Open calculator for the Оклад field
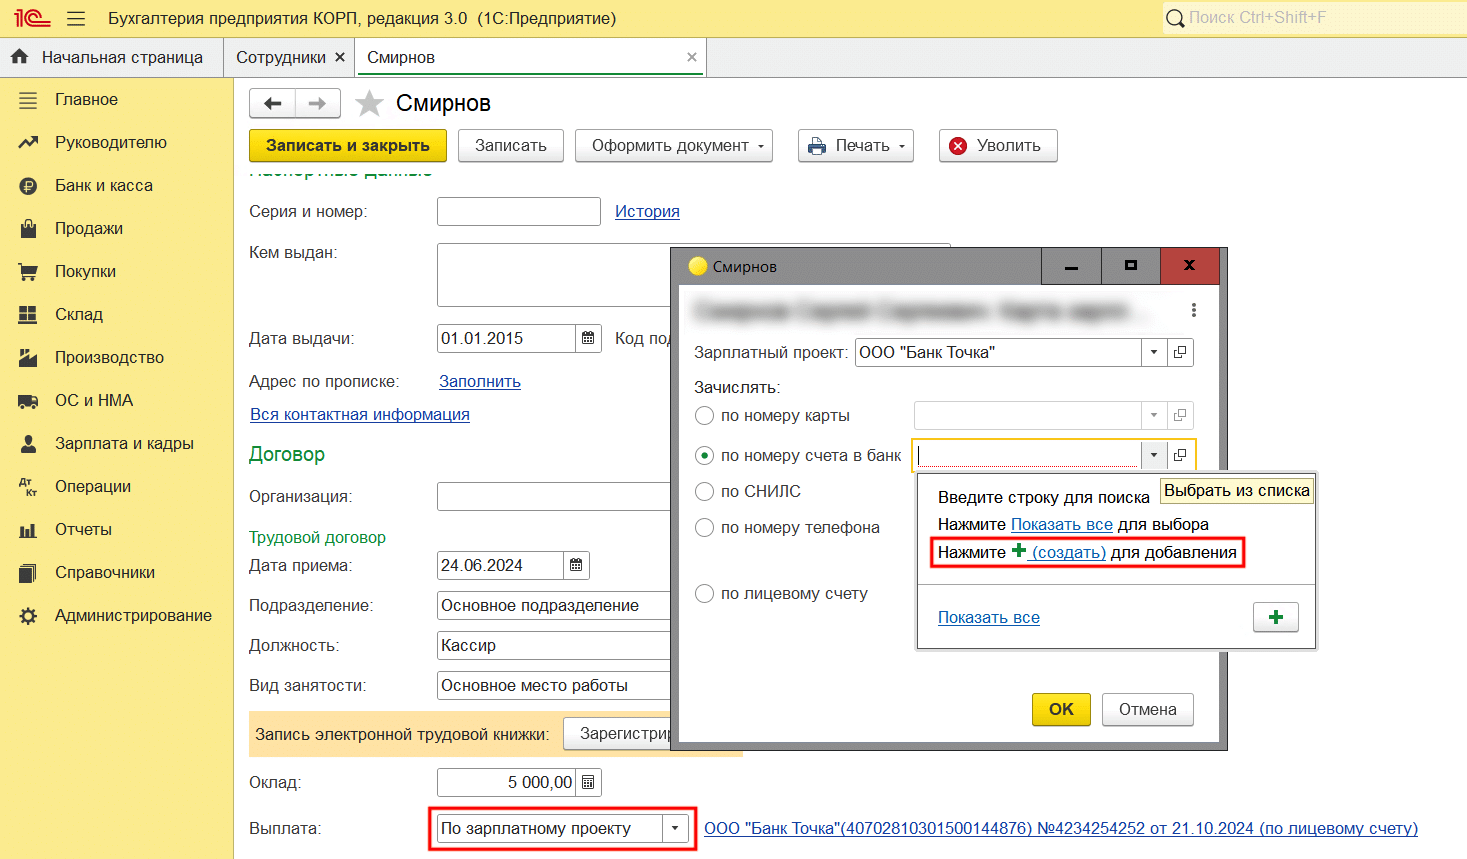Screen dimensions: 1467x859 [588, 782]
